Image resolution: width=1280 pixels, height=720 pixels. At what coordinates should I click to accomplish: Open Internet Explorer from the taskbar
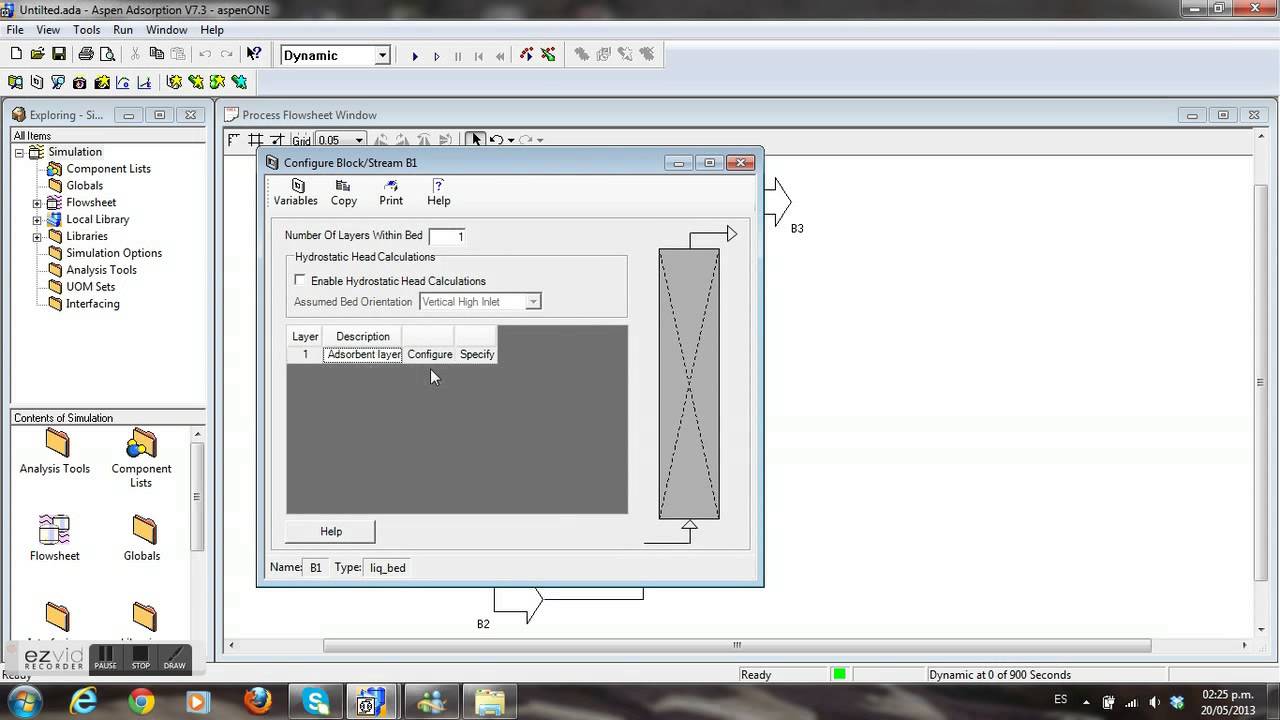[x=85, y=702]
